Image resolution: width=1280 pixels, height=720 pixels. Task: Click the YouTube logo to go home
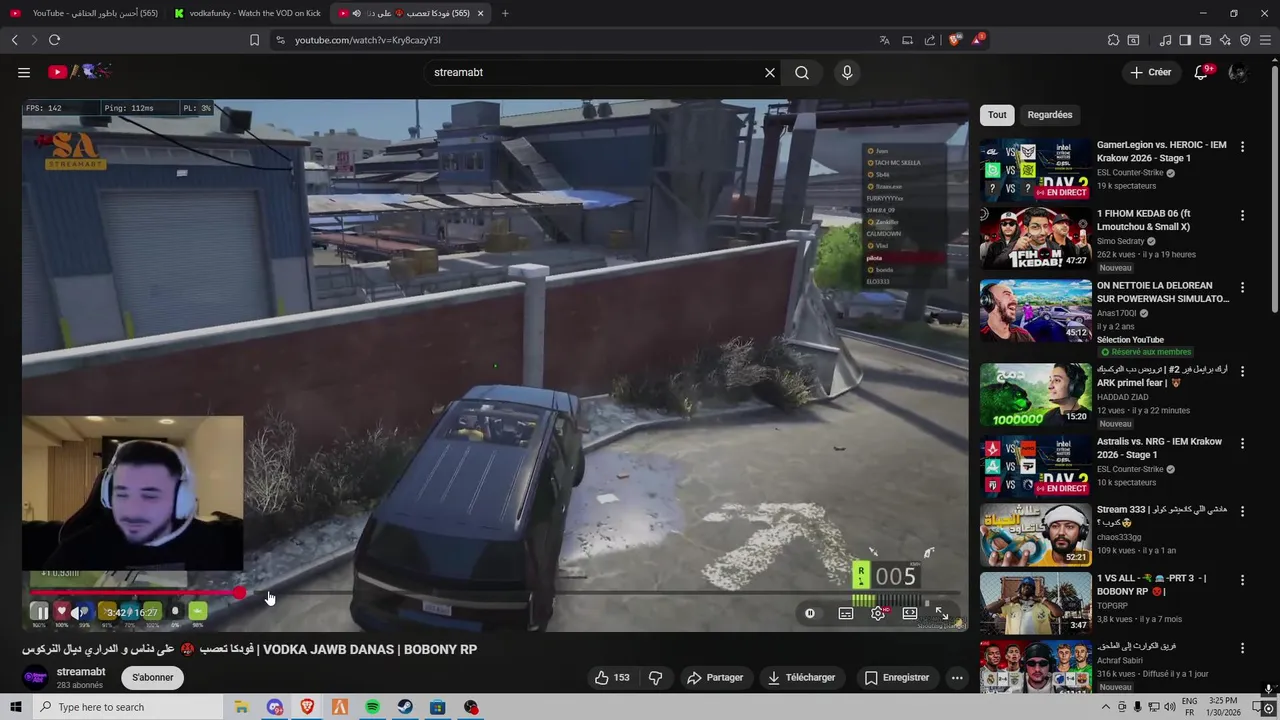point(79,72)
